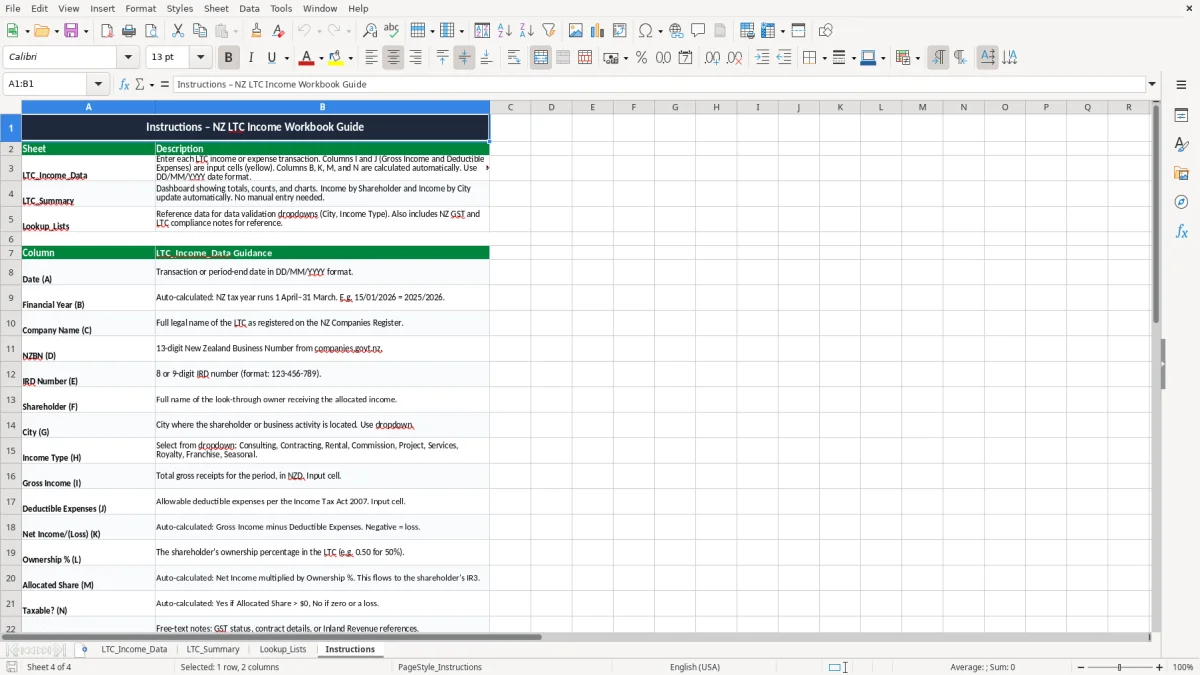Click Sort Ascending icon
Screen dimensions: 1200x675
pyautogui.click(x=505, y=31)
